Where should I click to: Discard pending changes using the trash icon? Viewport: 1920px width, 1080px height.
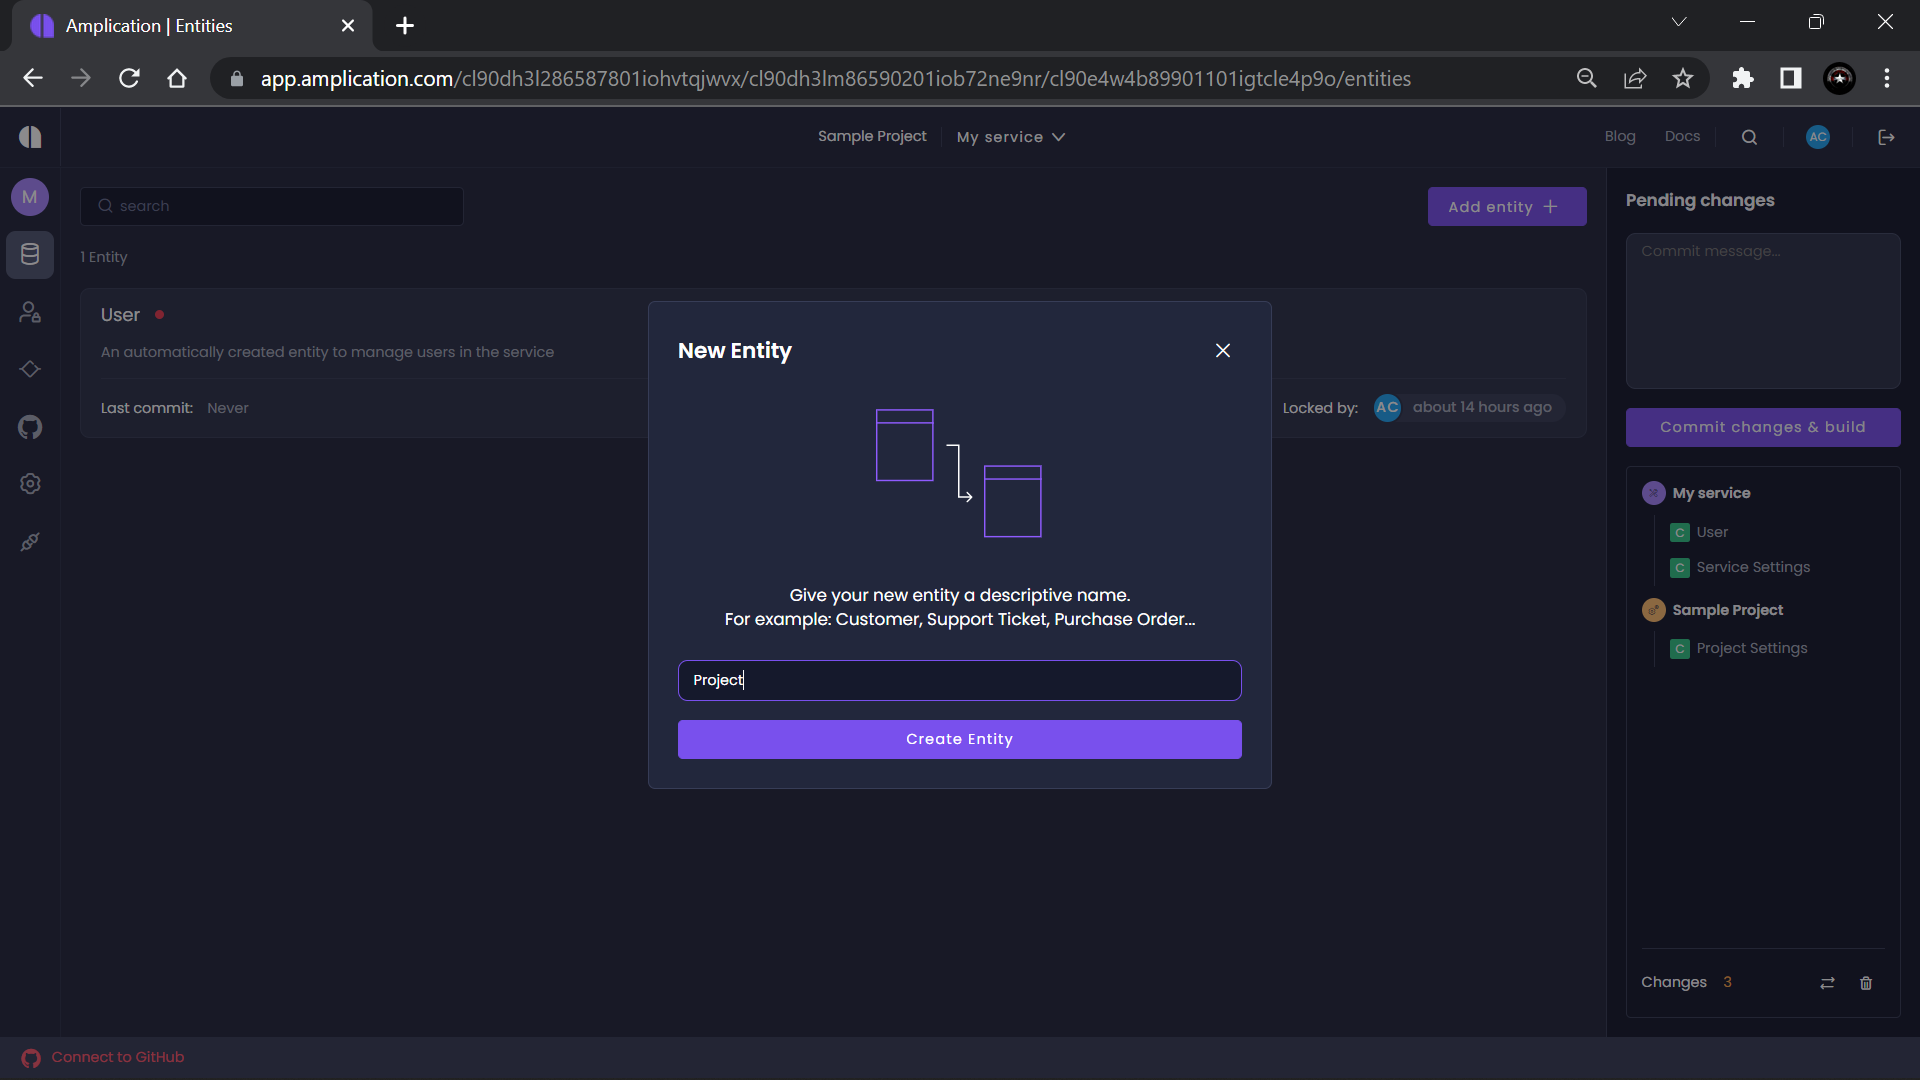pos(1865,983)
